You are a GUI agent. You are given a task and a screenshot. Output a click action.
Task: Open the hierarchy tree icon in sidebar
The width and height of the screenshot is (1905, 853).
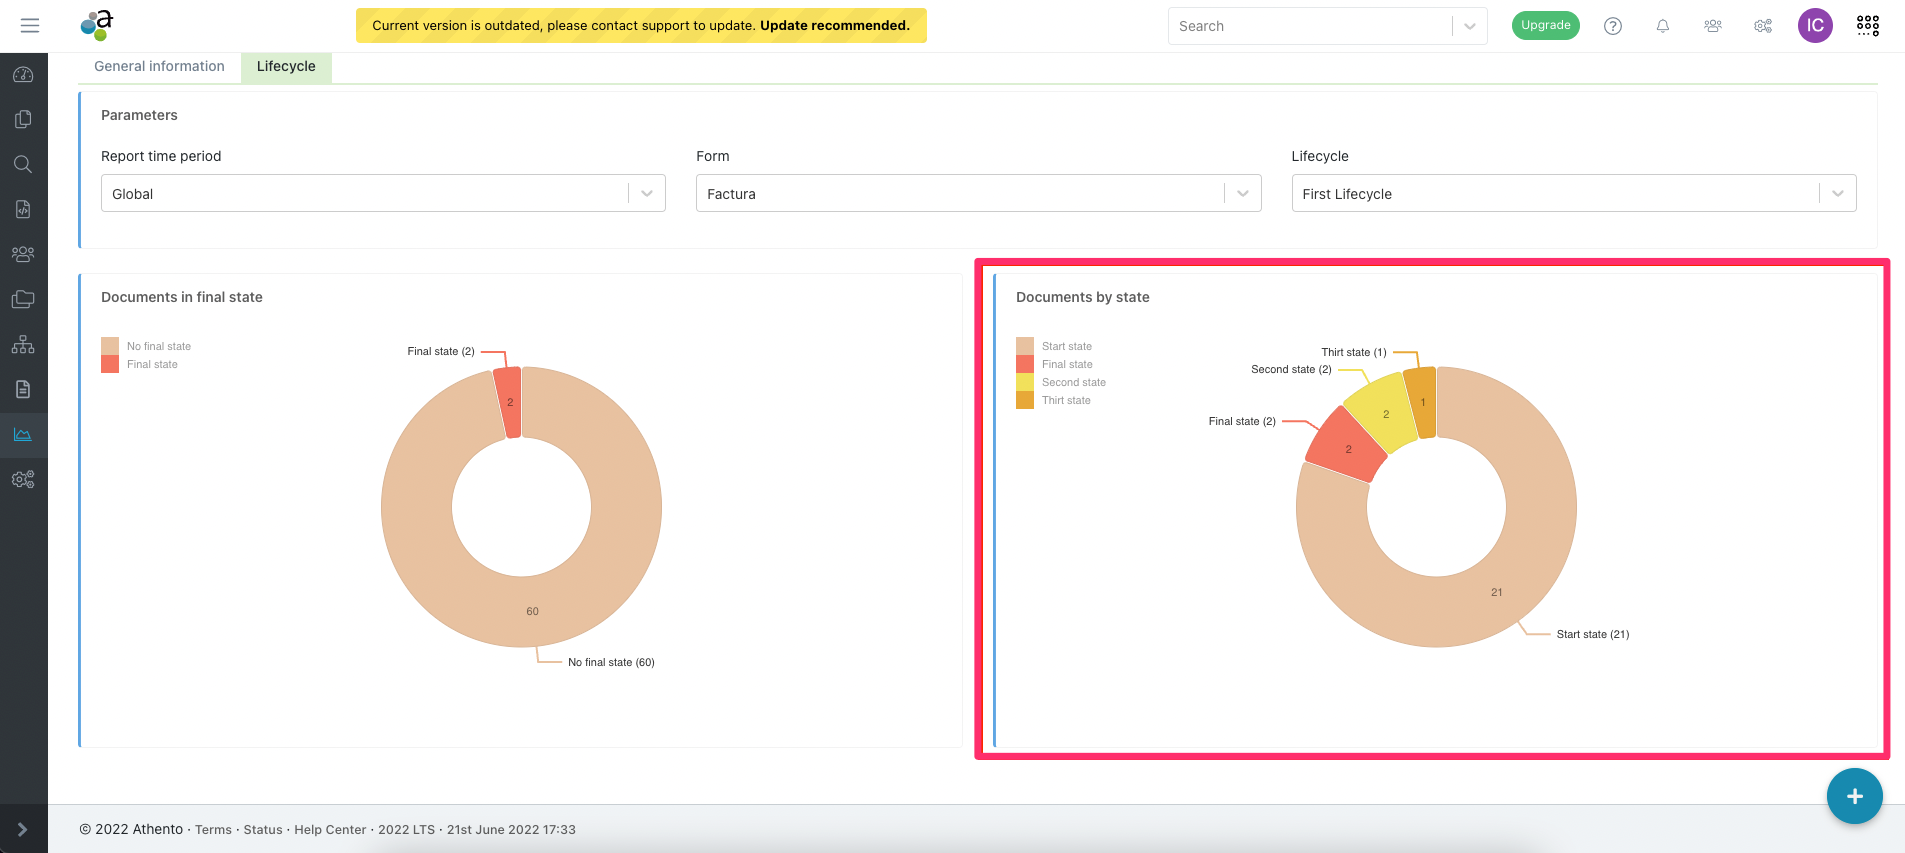click(23, 345)
